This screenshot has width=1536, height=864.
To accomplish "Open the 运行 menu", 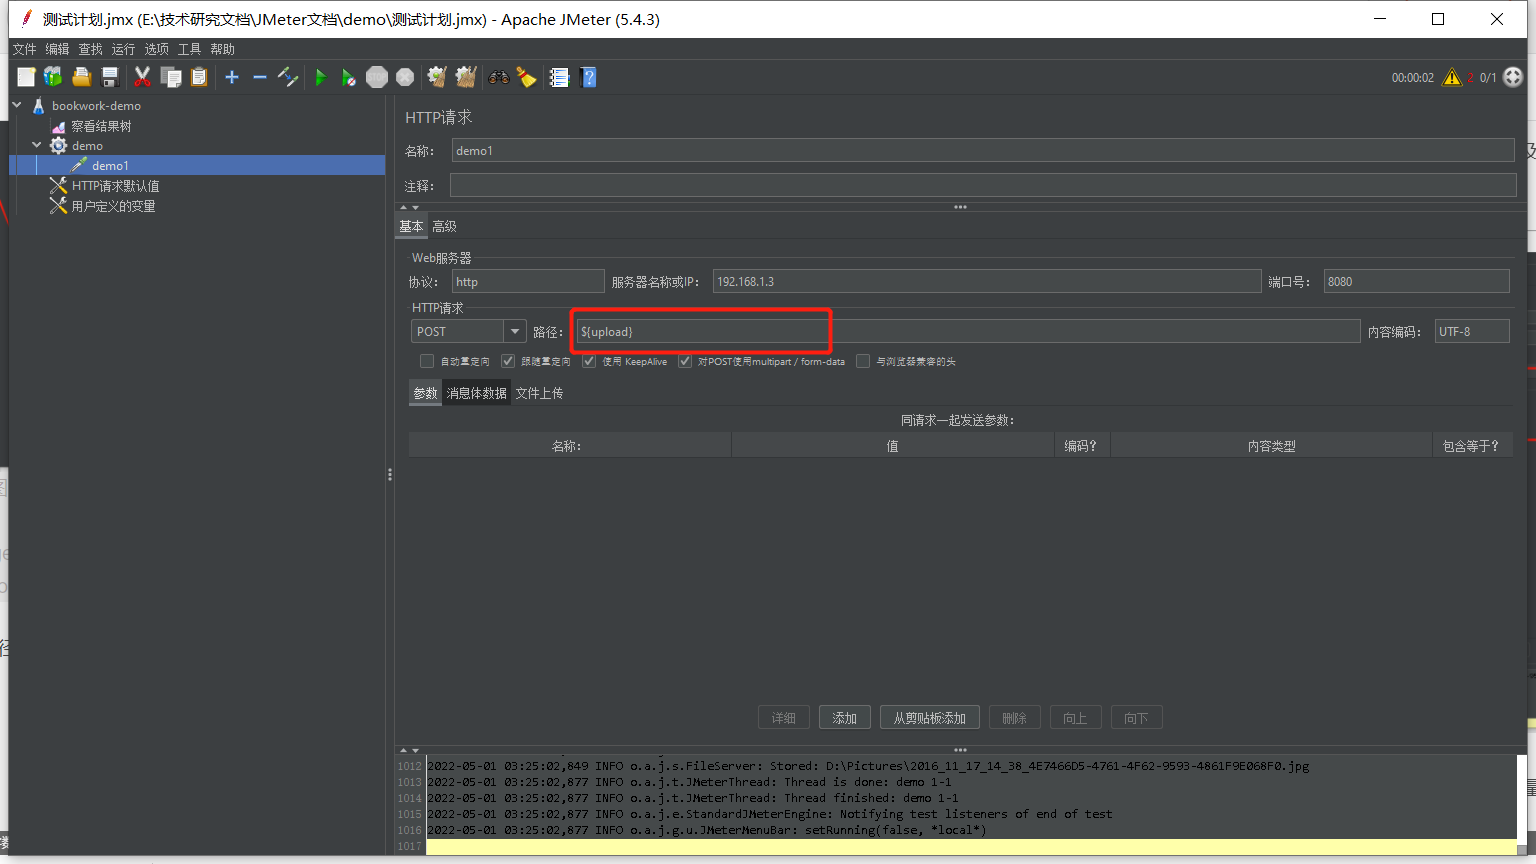I will pos(123,49).
